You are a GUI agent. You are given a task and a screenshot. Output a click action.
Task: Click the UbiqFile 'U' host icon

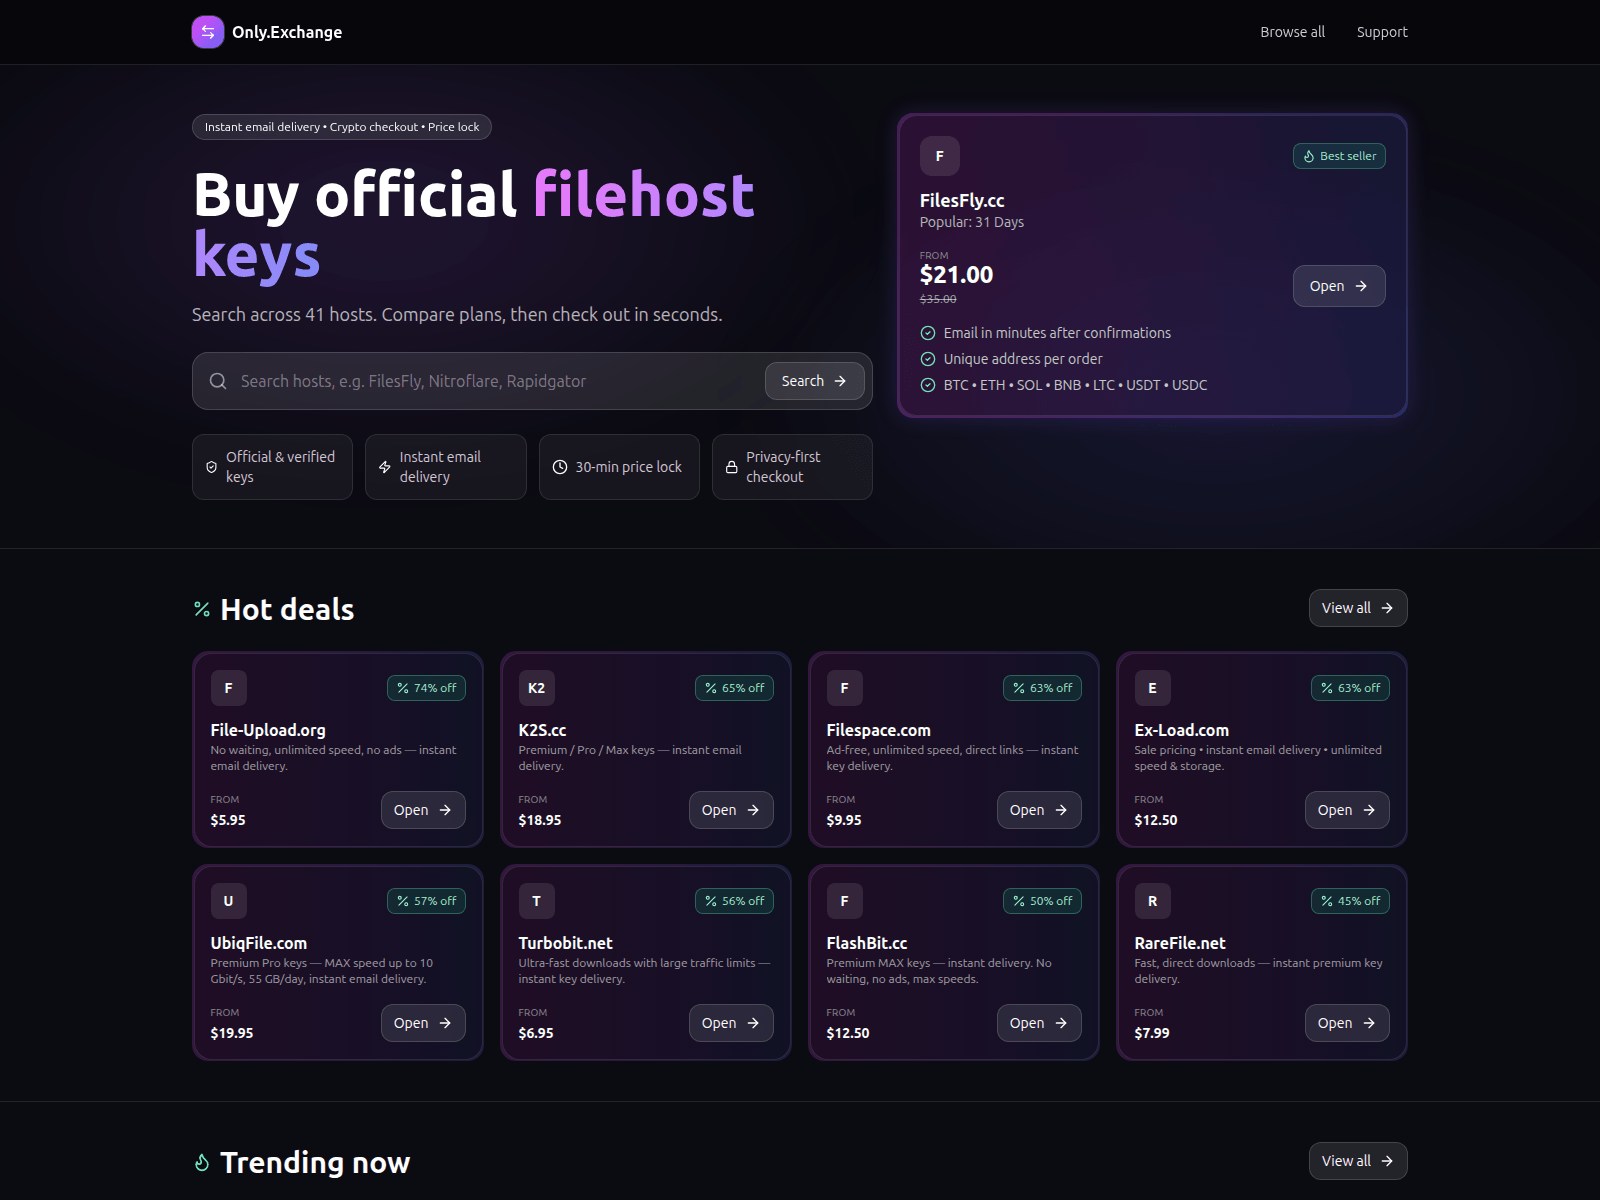coord(228,901)
